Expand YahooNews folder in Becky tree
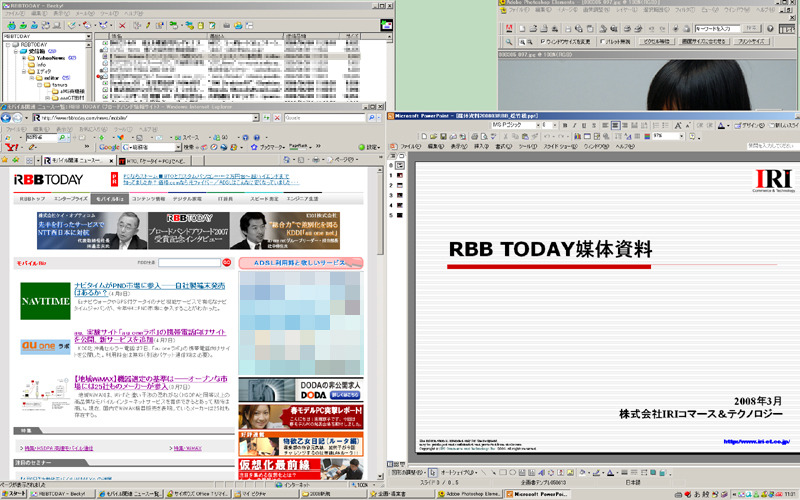 tap(23, 58)
